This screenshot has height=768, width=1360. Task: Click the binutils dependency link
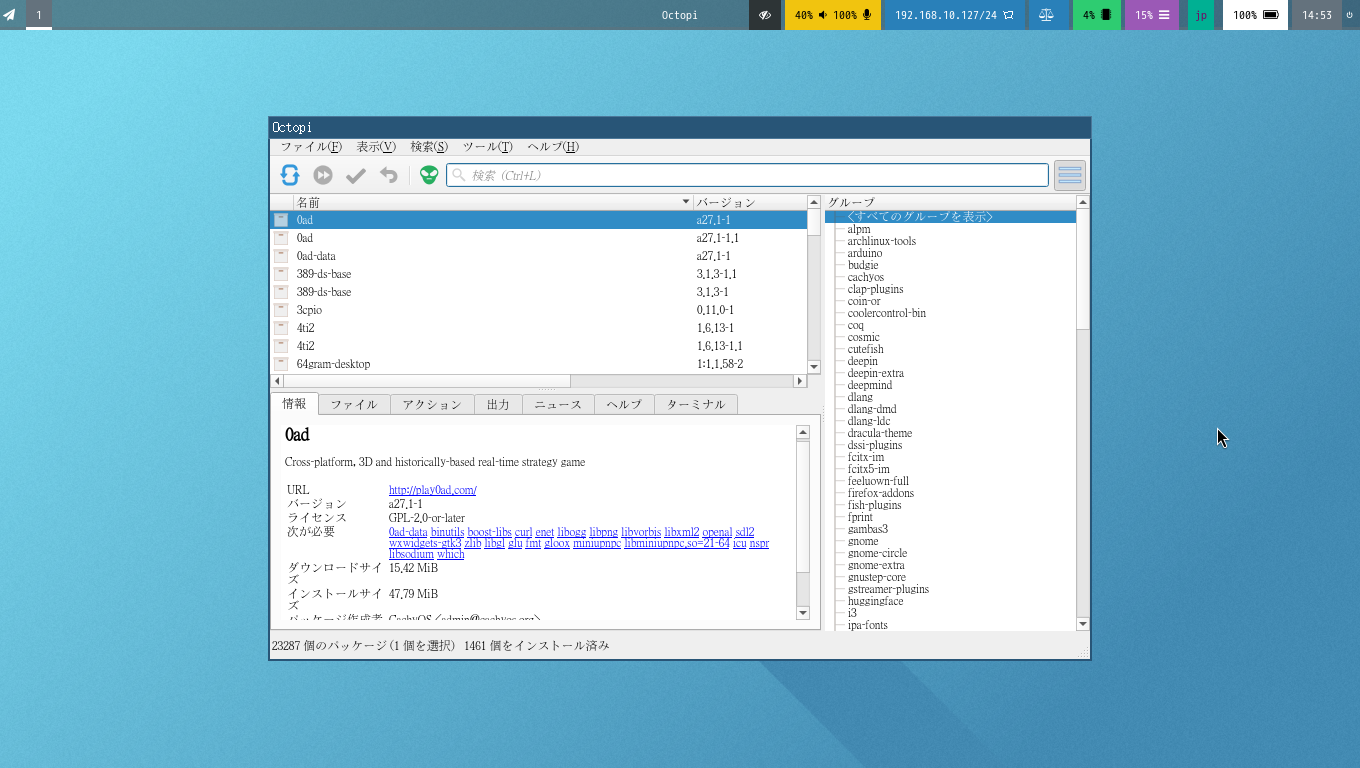[x=447, y=532]
